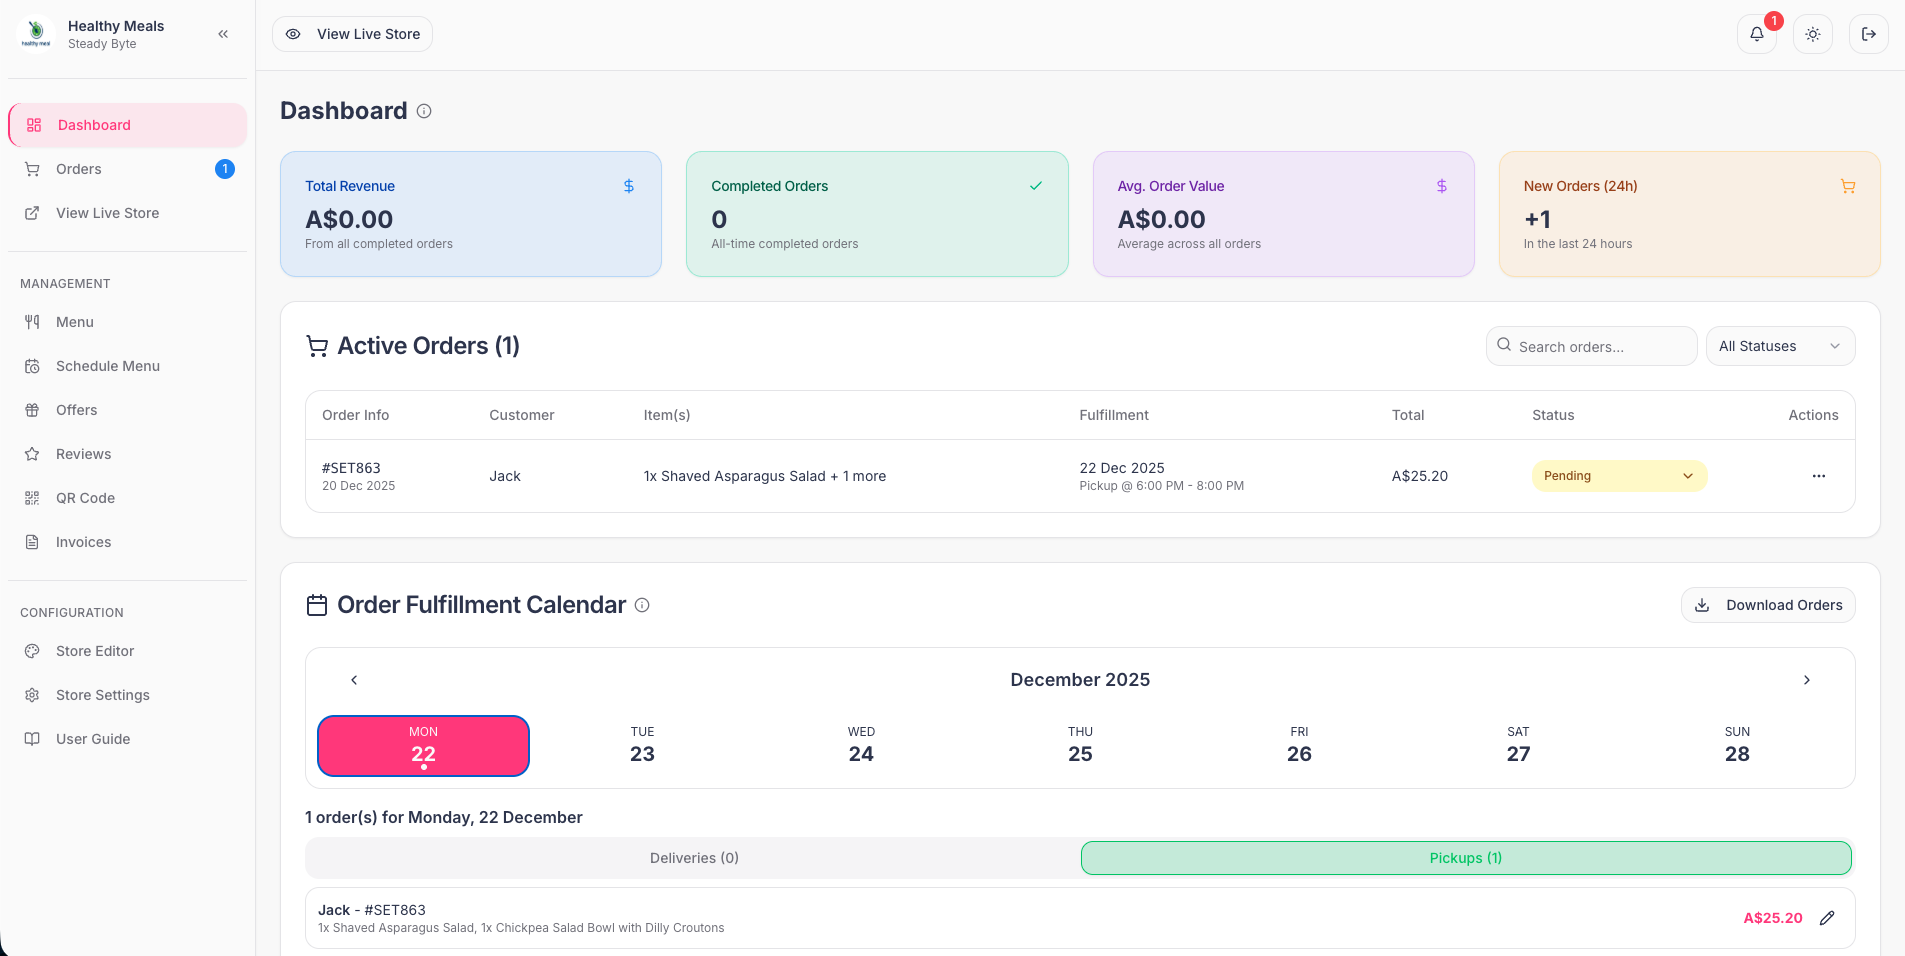
Task: Open the notifications bell icon
Action: [x=1757, y=34]
